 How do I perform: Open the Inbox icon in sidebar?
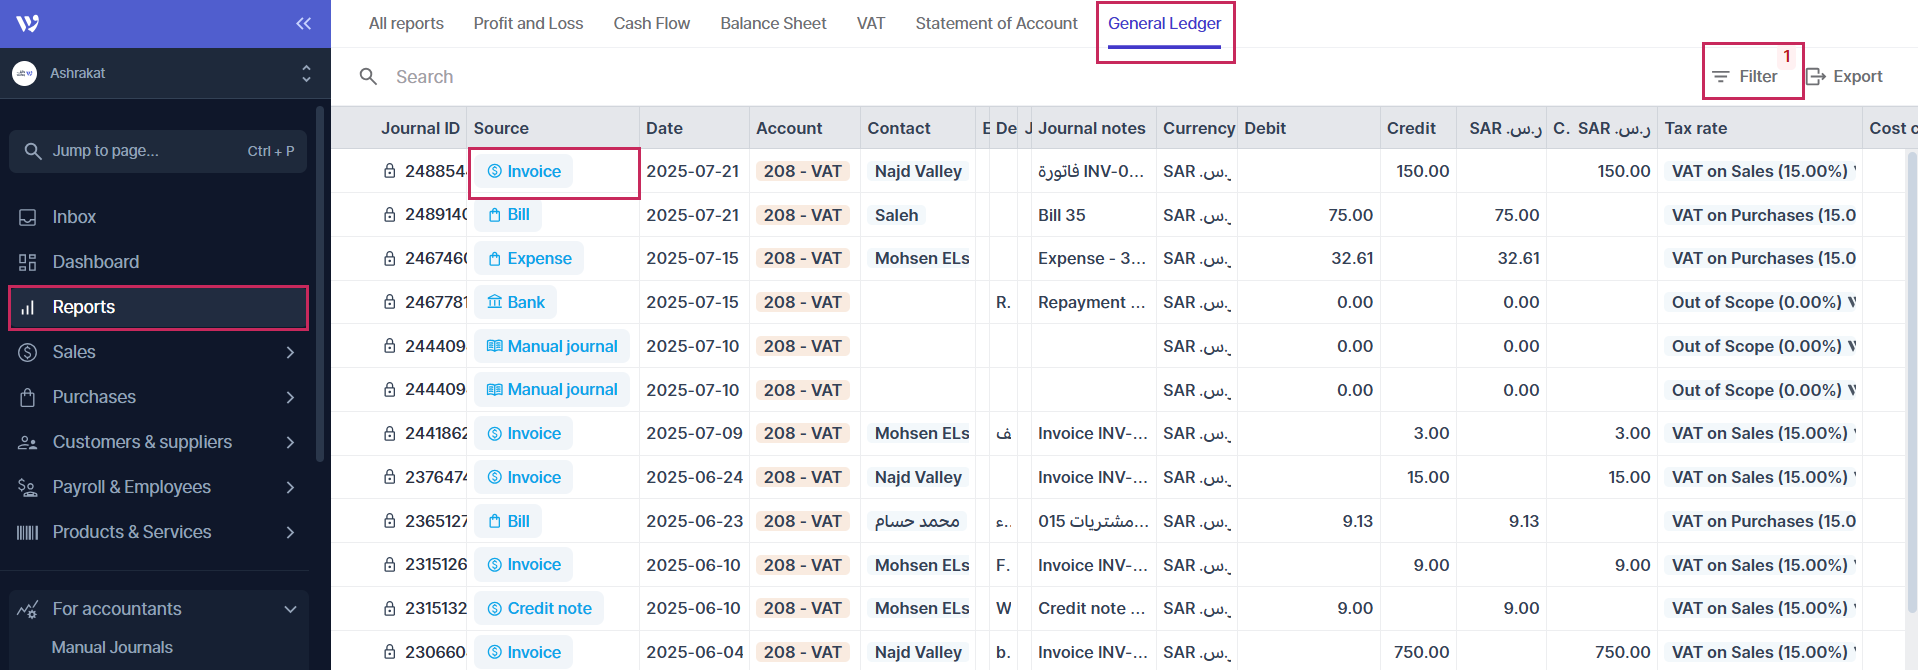pyautogui.click(x=28, y=217)
